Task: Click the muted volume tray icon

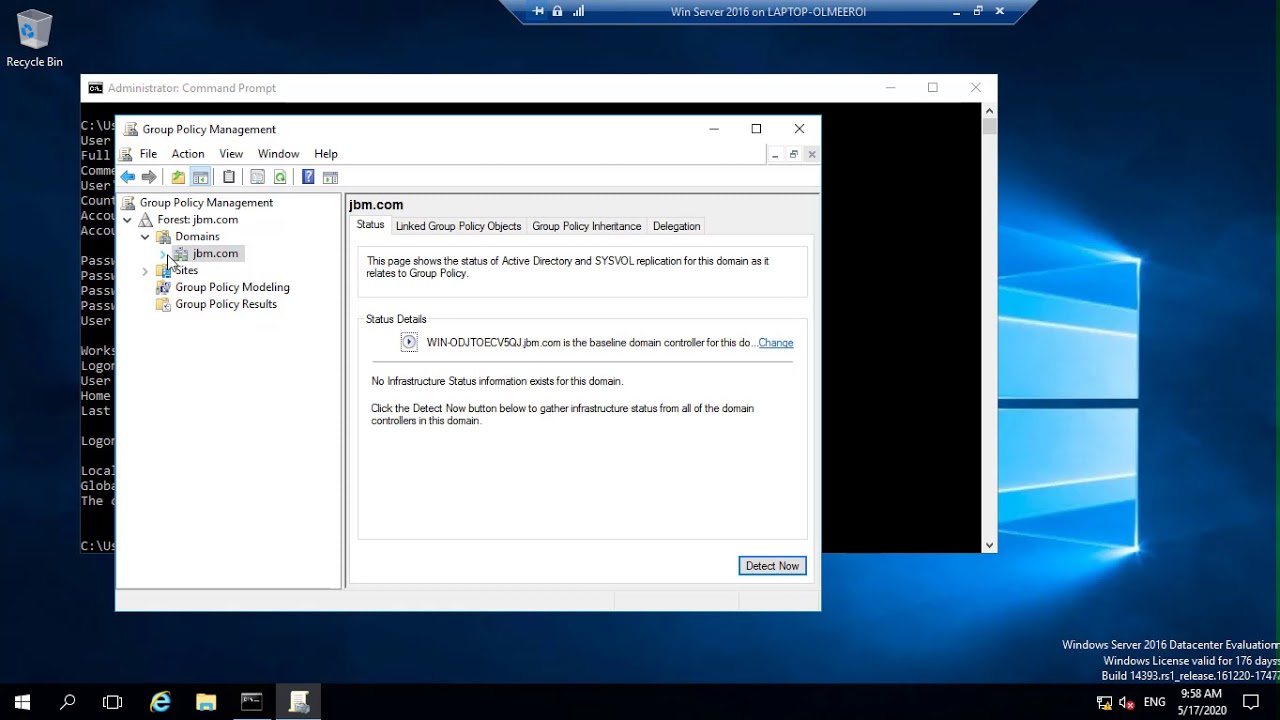Action: click(x=1127, y=702)
